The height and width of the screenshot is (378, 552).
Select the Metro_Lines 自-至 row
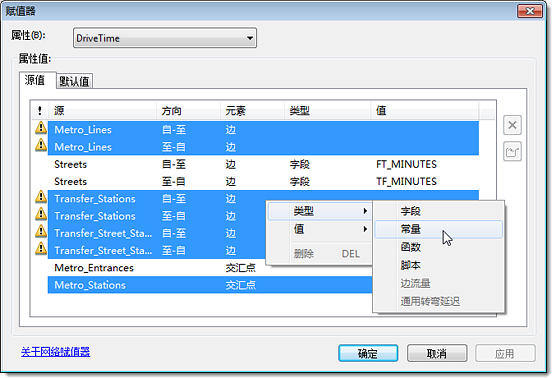point(263,130)
